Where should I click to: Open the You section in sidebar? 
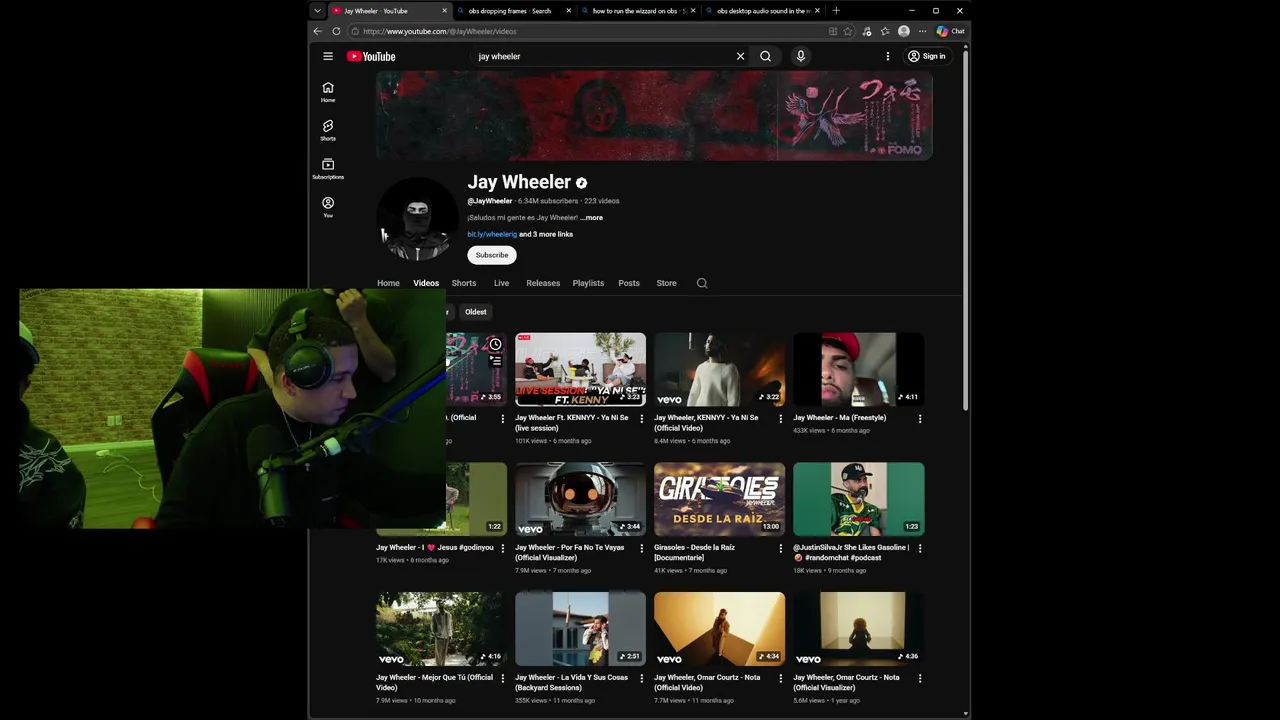tap(328, 207)
